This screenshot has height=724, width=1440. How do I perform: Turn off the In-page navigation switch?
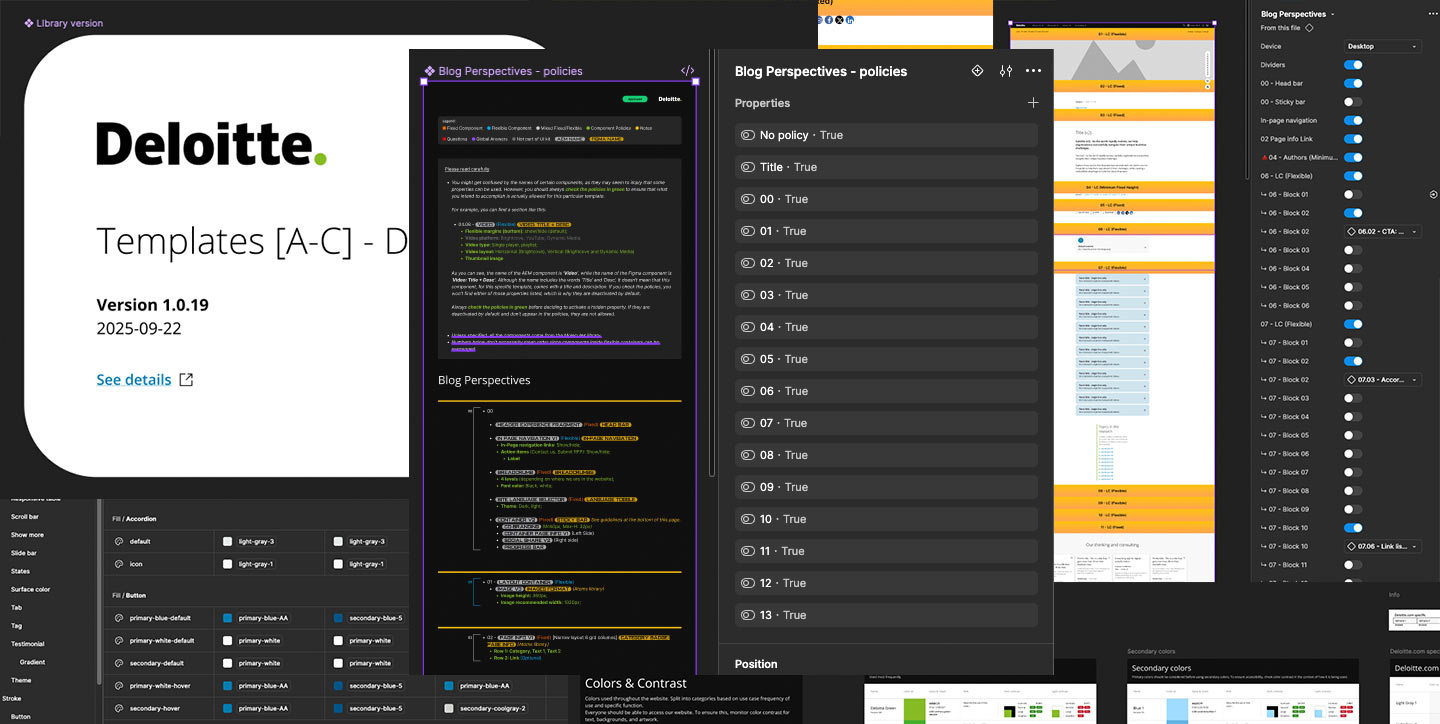click(1352, 120)
